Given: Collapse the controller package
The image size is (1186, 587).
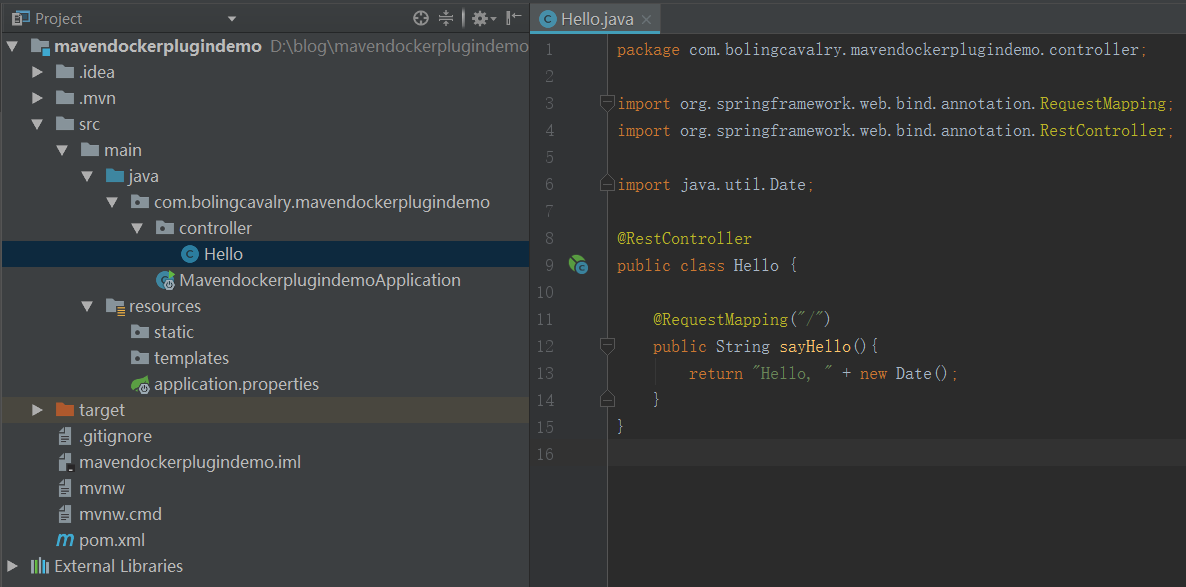Looking at the screenshot, I should [x=136, y=228].
